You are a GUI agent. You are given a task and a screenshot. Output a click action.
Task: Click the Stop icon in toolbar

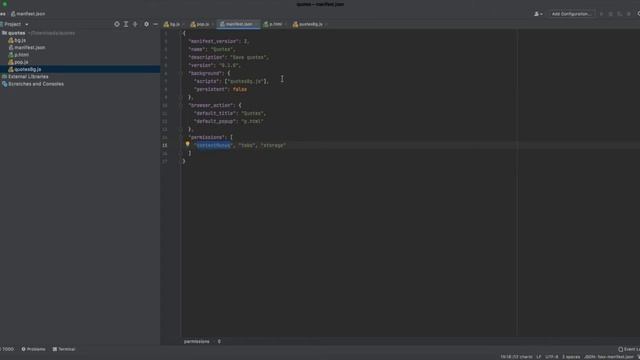(x=628, y=14)
